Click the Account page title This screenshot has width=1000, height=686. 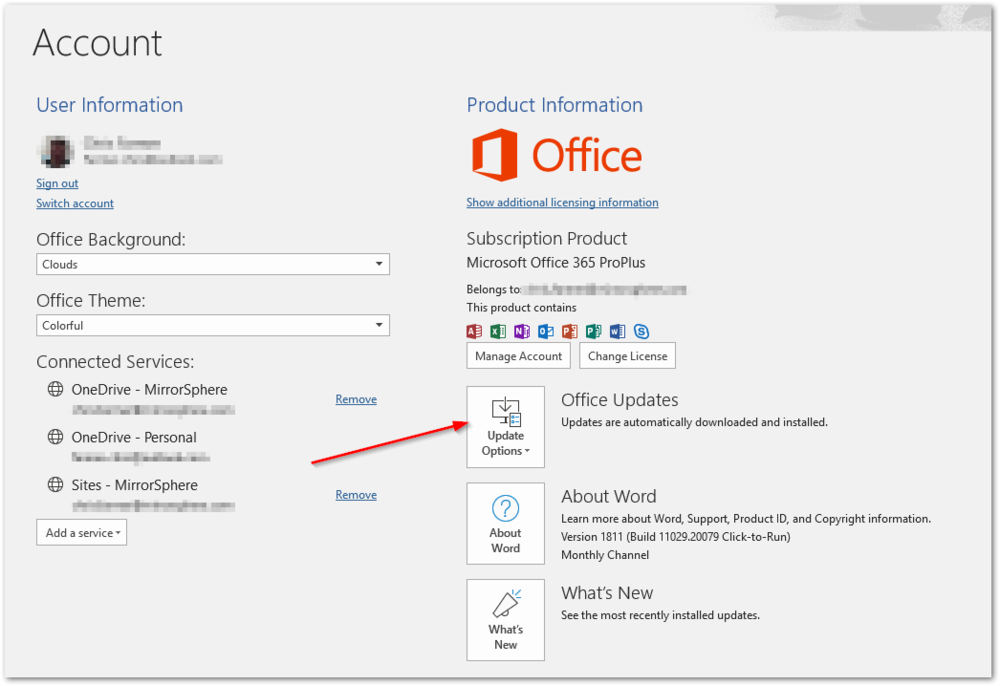(97, 43)
